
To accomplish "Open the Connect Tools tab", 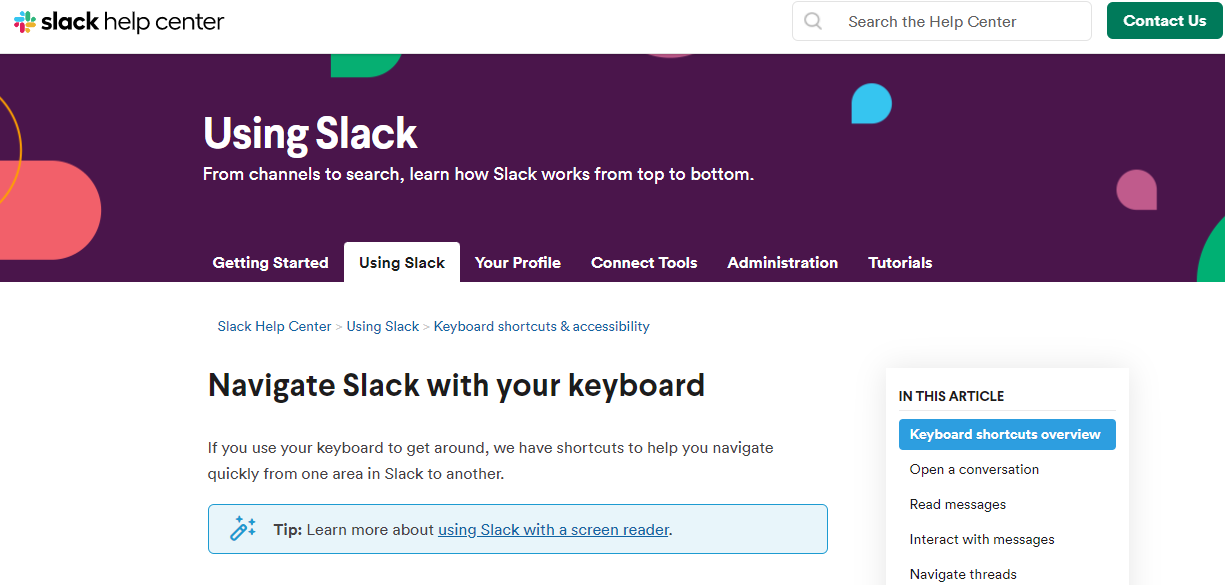I will tap(644, 262).
